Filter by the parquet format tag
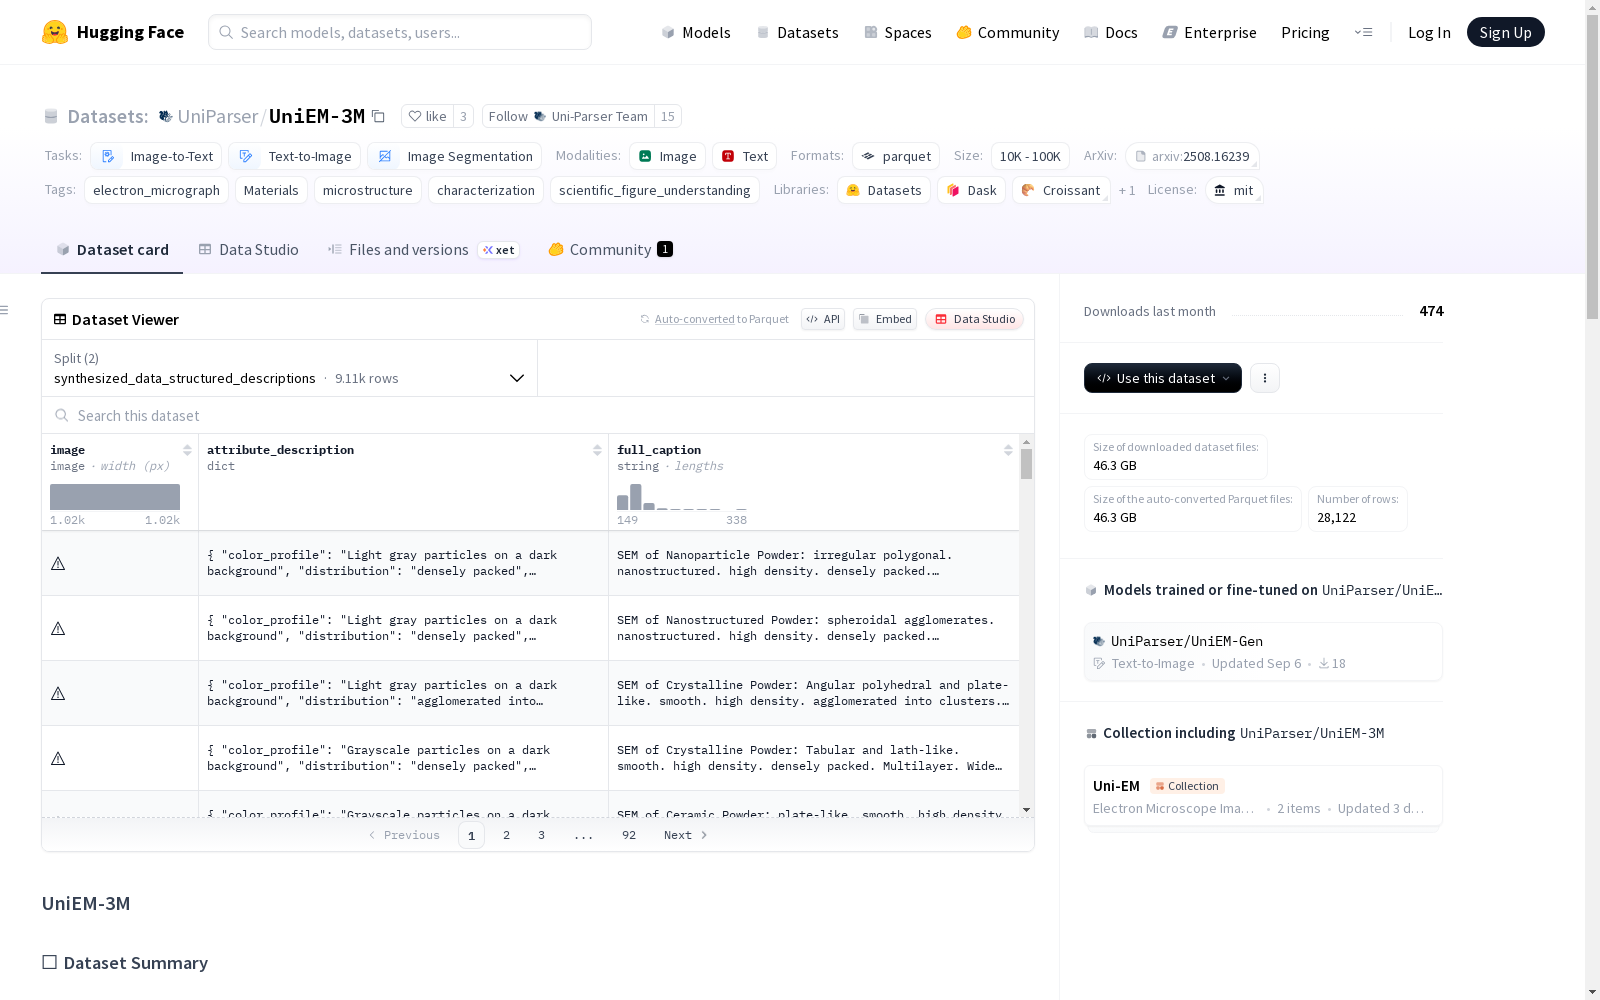The image size is (1600, 1000). [x=896, y=156]
